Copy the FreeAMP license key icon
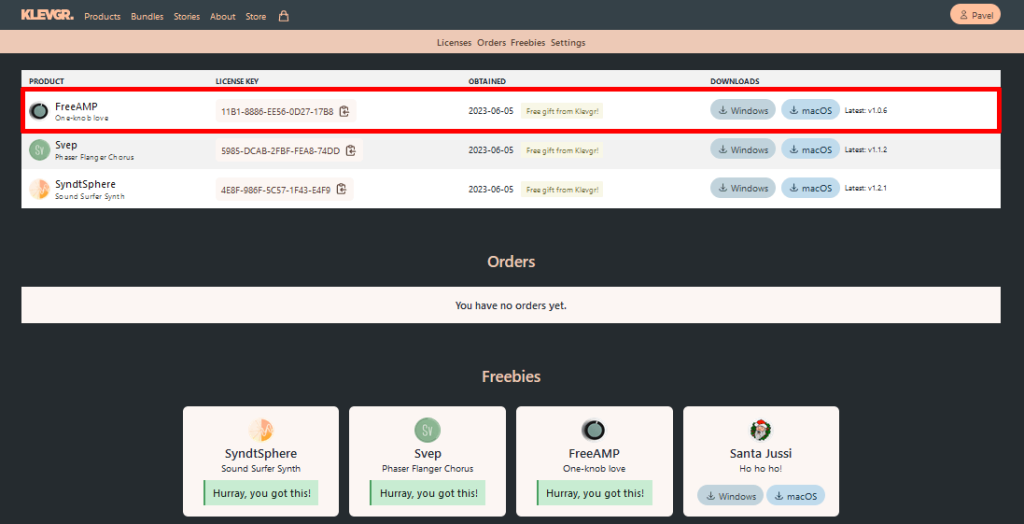The width and height of the screenshot is (1024, 524). point(344,111)
